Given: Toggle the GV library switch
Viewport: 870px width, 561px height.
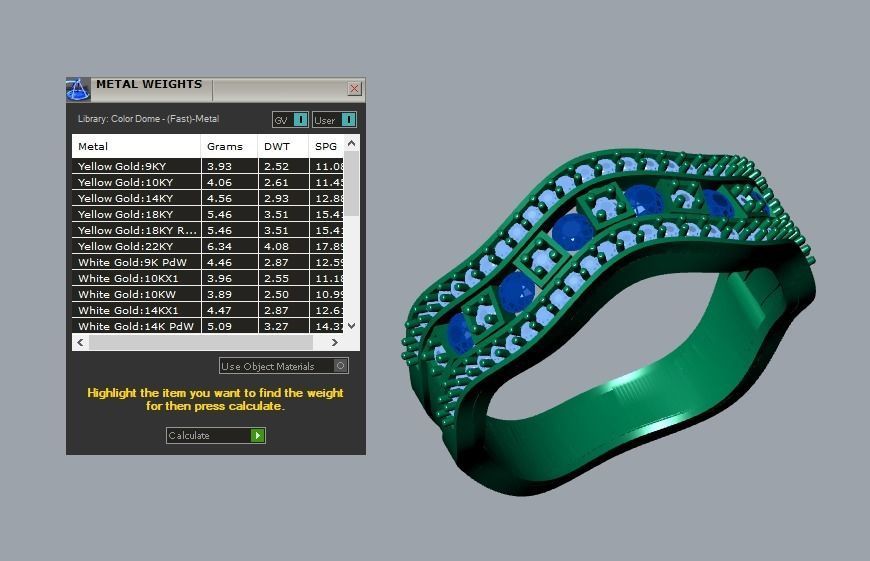Looking at the screenshot, I should click(x=290, y=120).
